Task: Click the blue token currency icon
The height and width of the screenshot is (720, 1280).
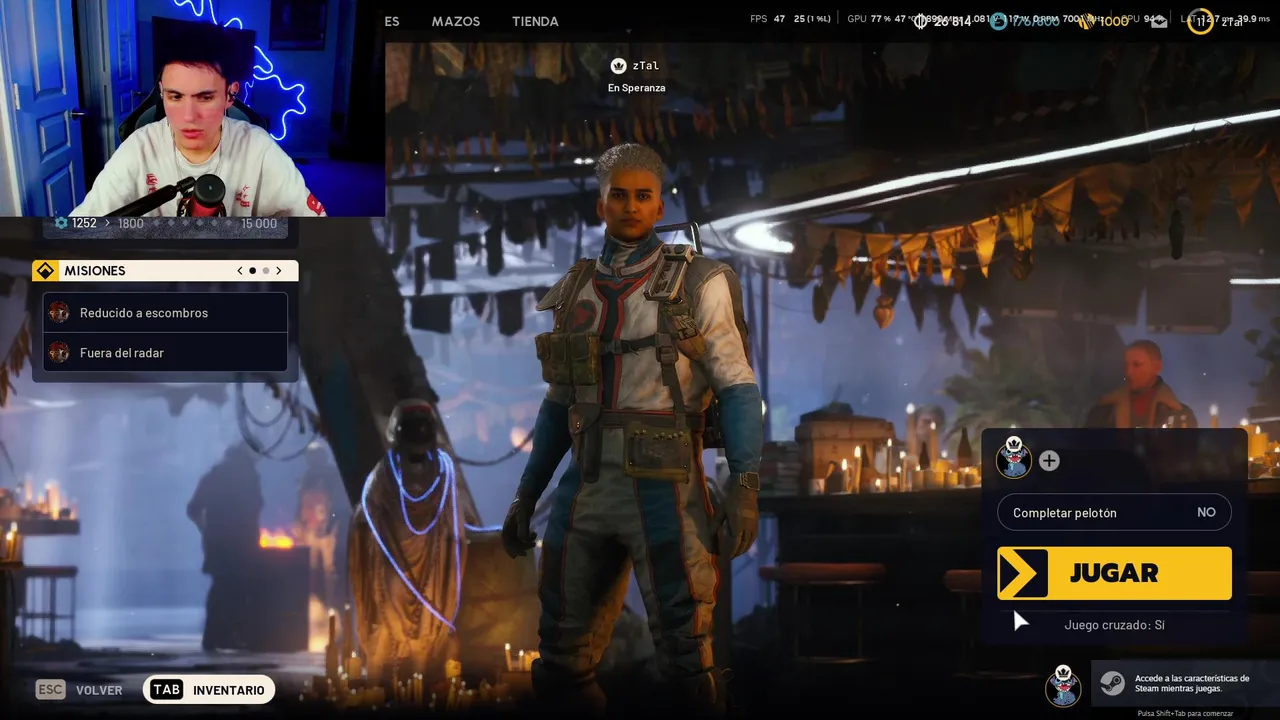Action: [998, 22]
